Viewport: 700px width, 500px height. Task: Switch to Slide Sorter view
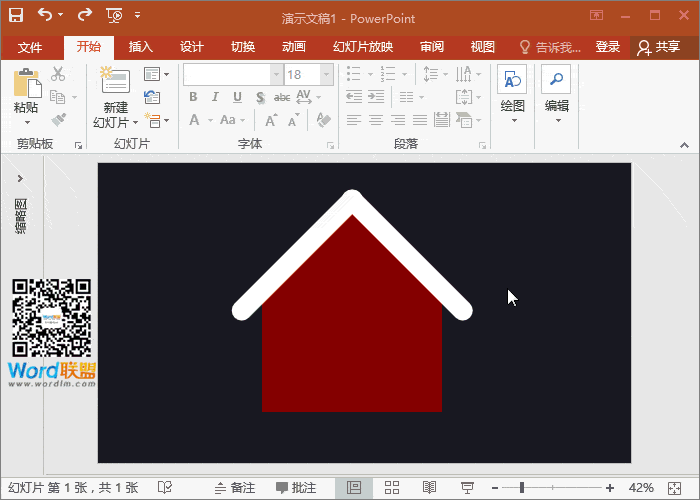pos(392,487)
